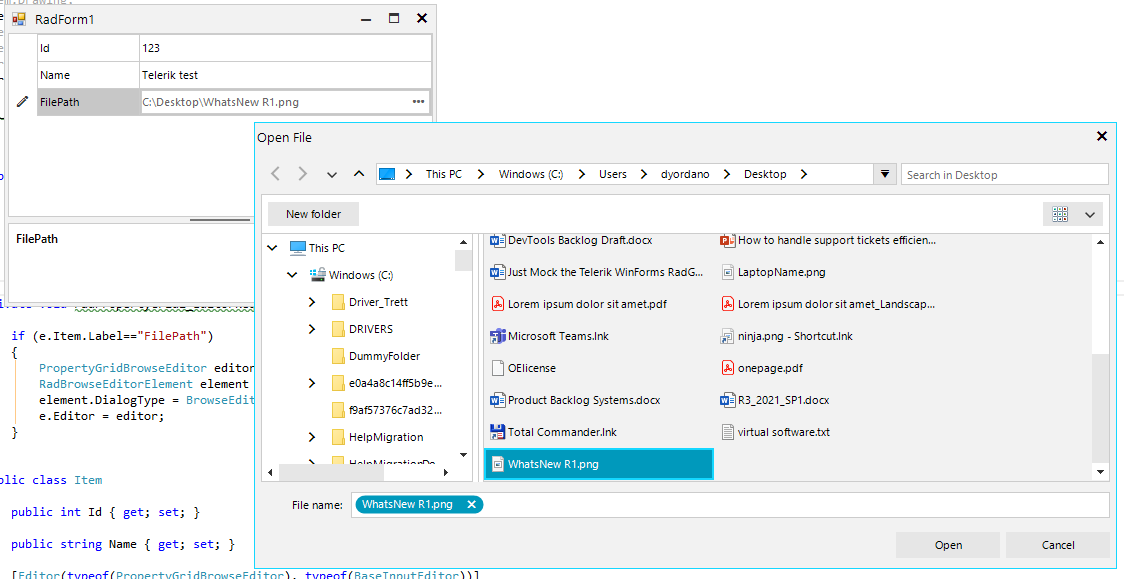Click the grid view layout icon
The height and width of the screenshot is (579, 1124).
[x=1060, y=214]
